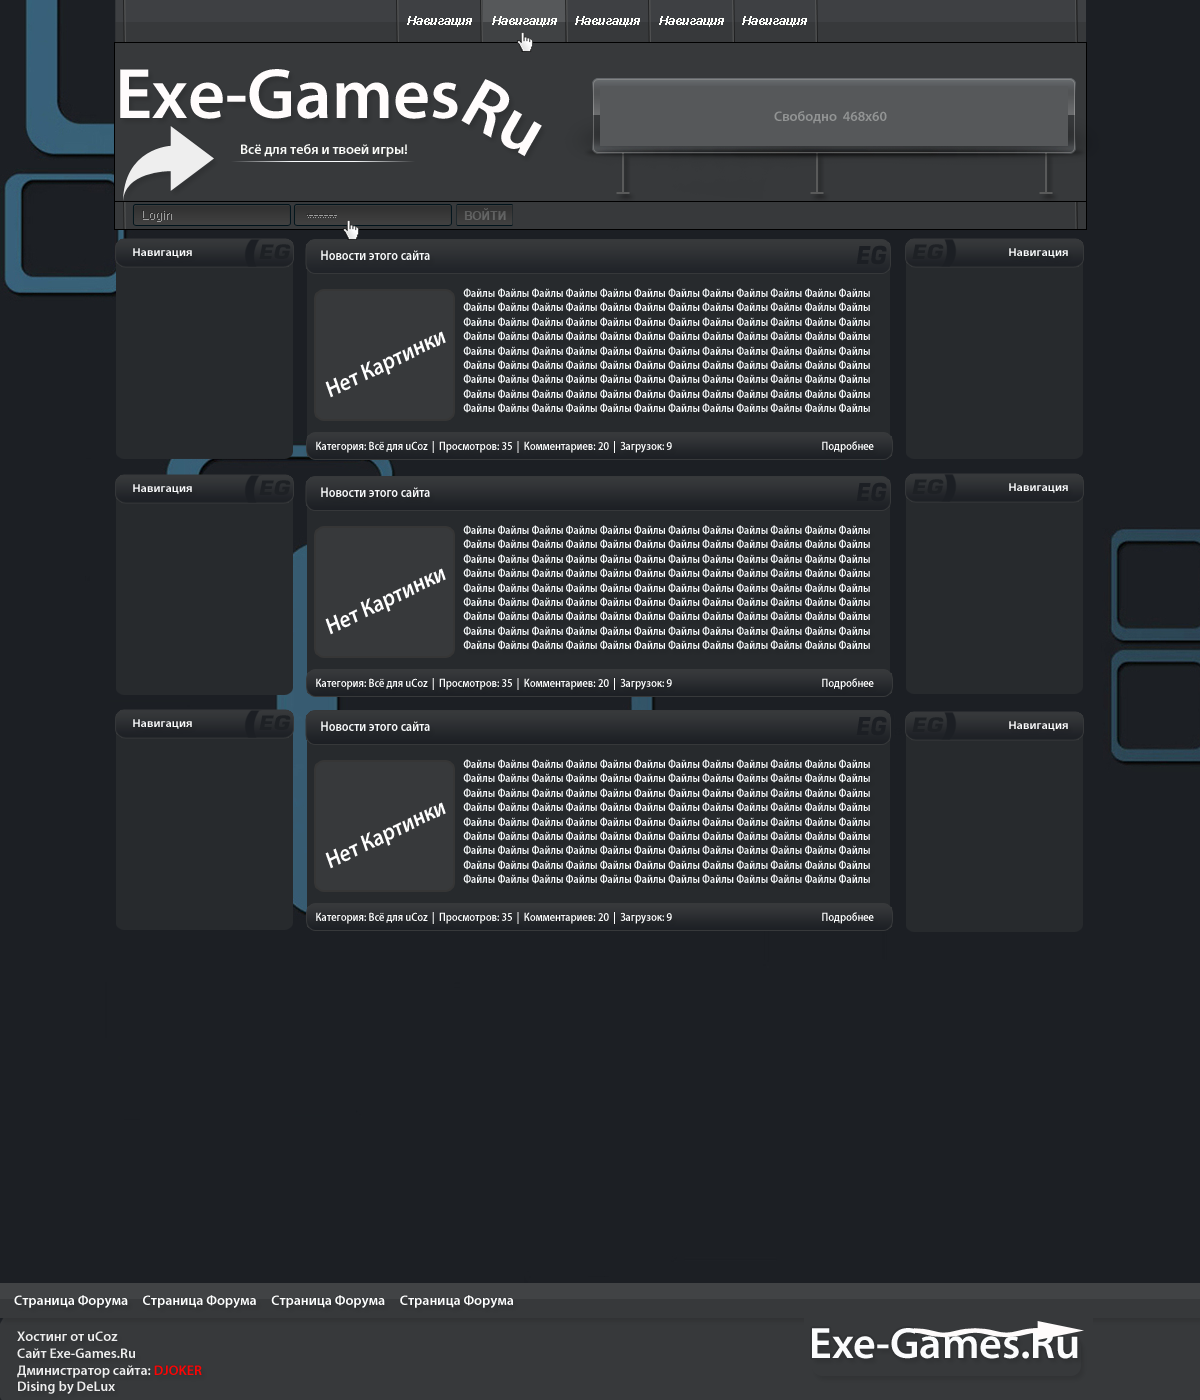Open Подробнее on the third news post
The width and height of the screenshot is (1200, 1400).
[x=847, y=918]
